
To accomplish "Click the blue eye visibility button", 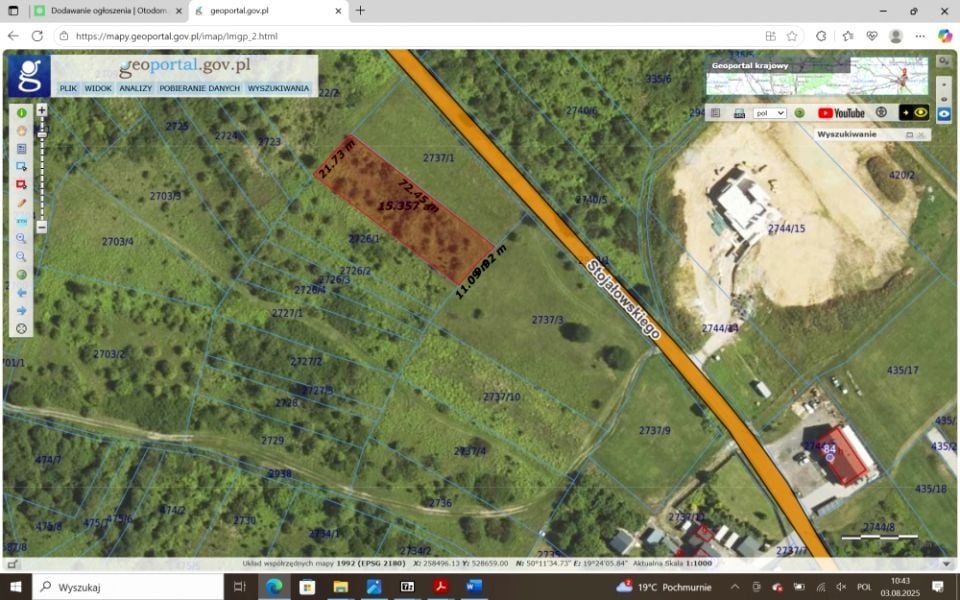I will [x=944, y=114].
